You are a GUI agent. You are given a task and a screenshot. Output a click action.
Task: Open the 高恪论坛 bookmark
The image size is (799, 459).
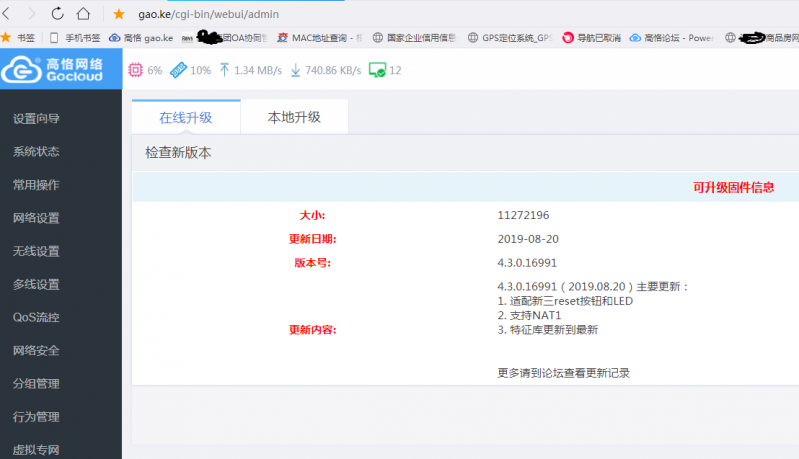672,38
